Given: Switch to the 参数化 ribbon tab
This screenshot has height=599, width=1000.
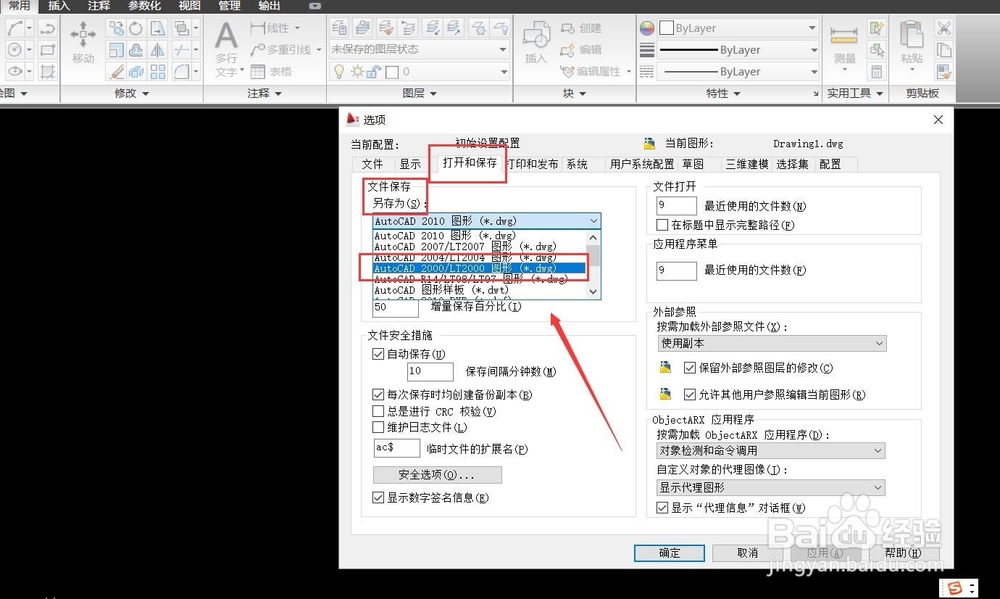Looking at the screenshot, I should point(144,6).
